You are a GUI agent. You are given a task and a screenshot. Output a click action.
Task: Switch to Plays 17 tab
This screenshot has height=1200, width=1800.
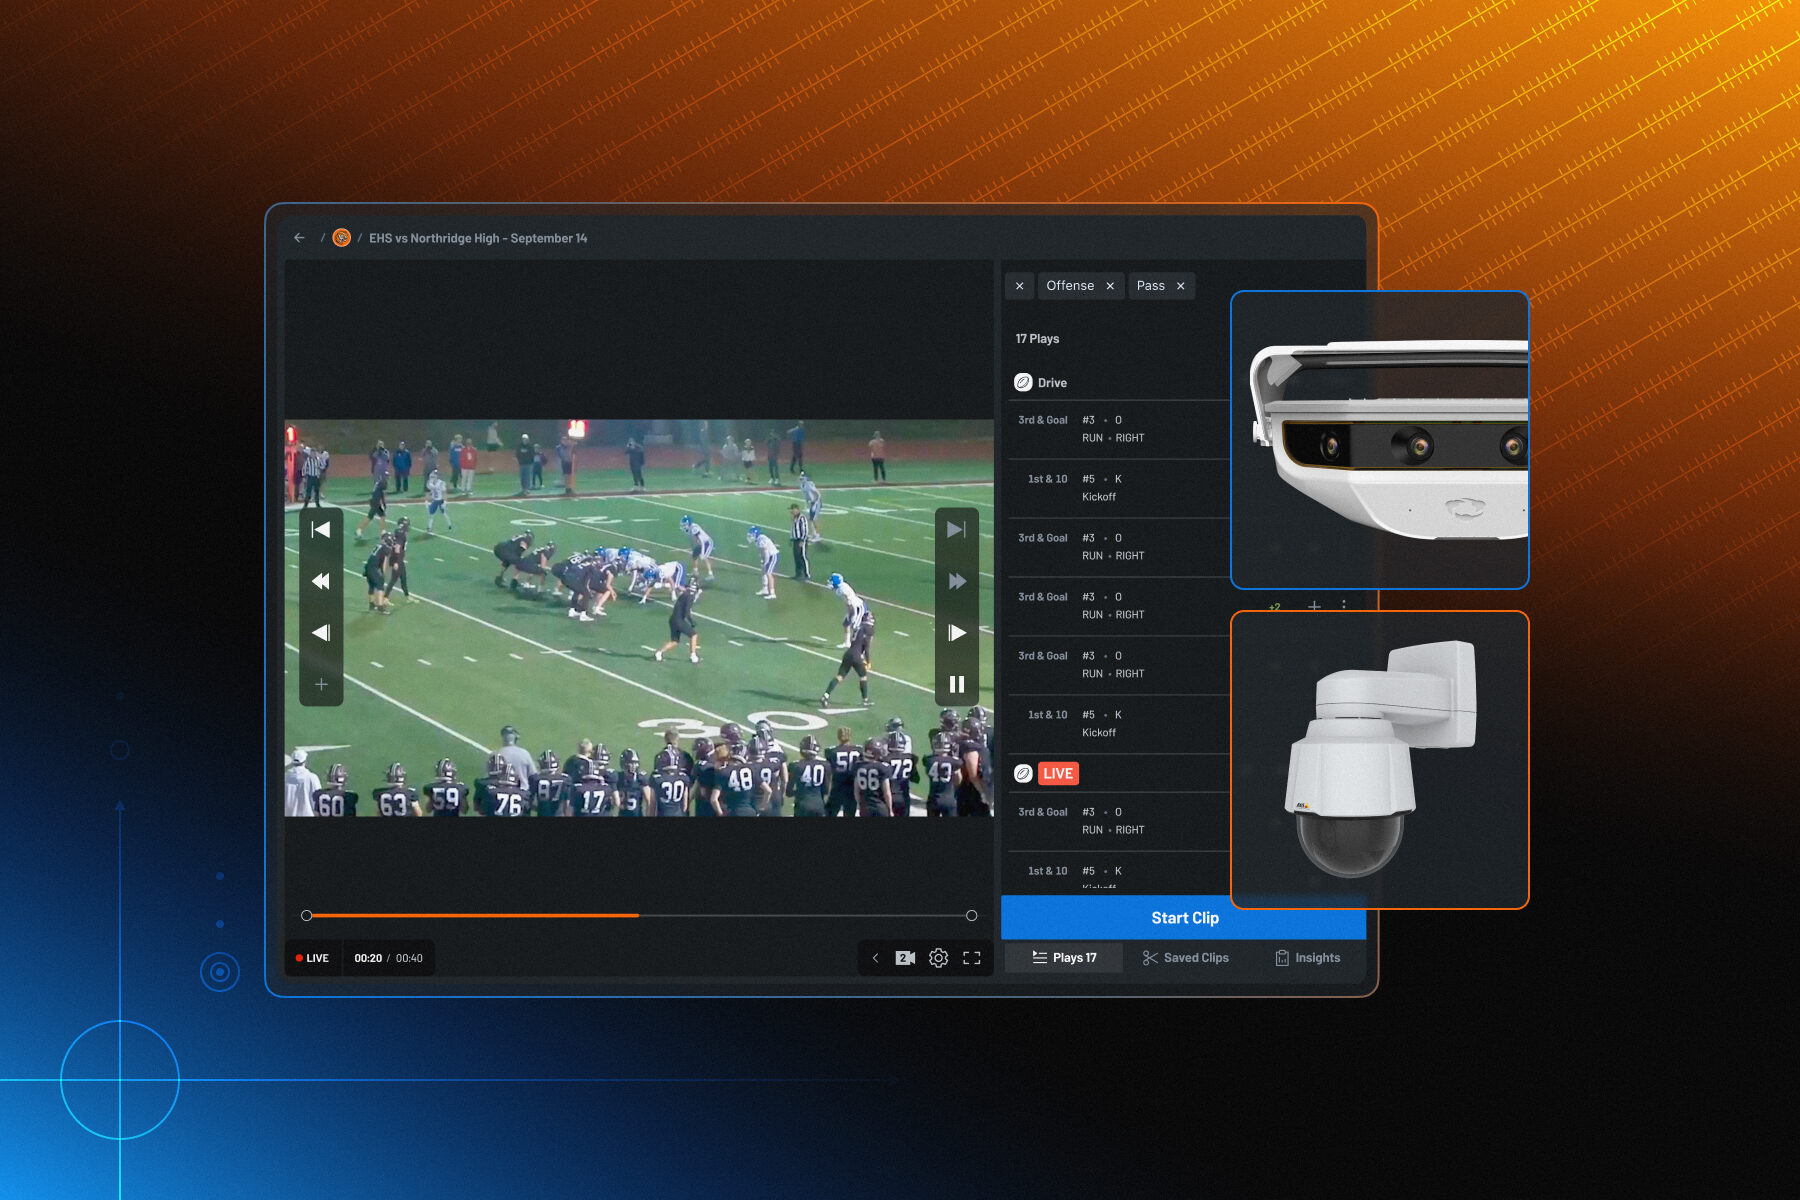tap(1064, 958)
